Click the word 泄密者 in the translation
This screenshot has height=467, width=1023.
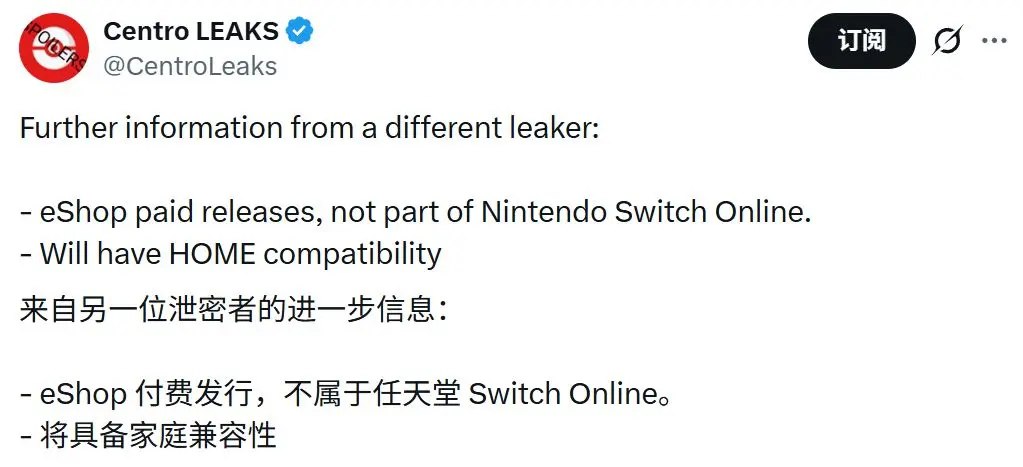coord(201,309)
